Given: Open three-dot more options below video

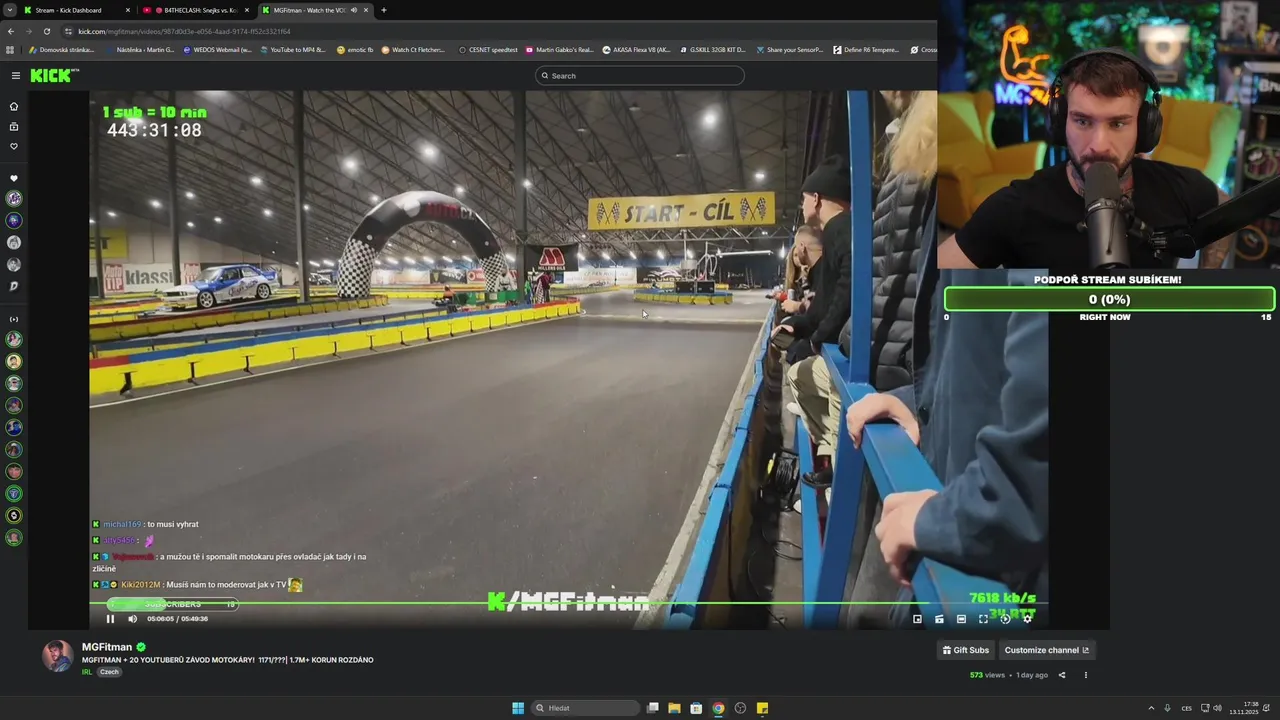Looking at the screenshot, I should coord(1085,675).
